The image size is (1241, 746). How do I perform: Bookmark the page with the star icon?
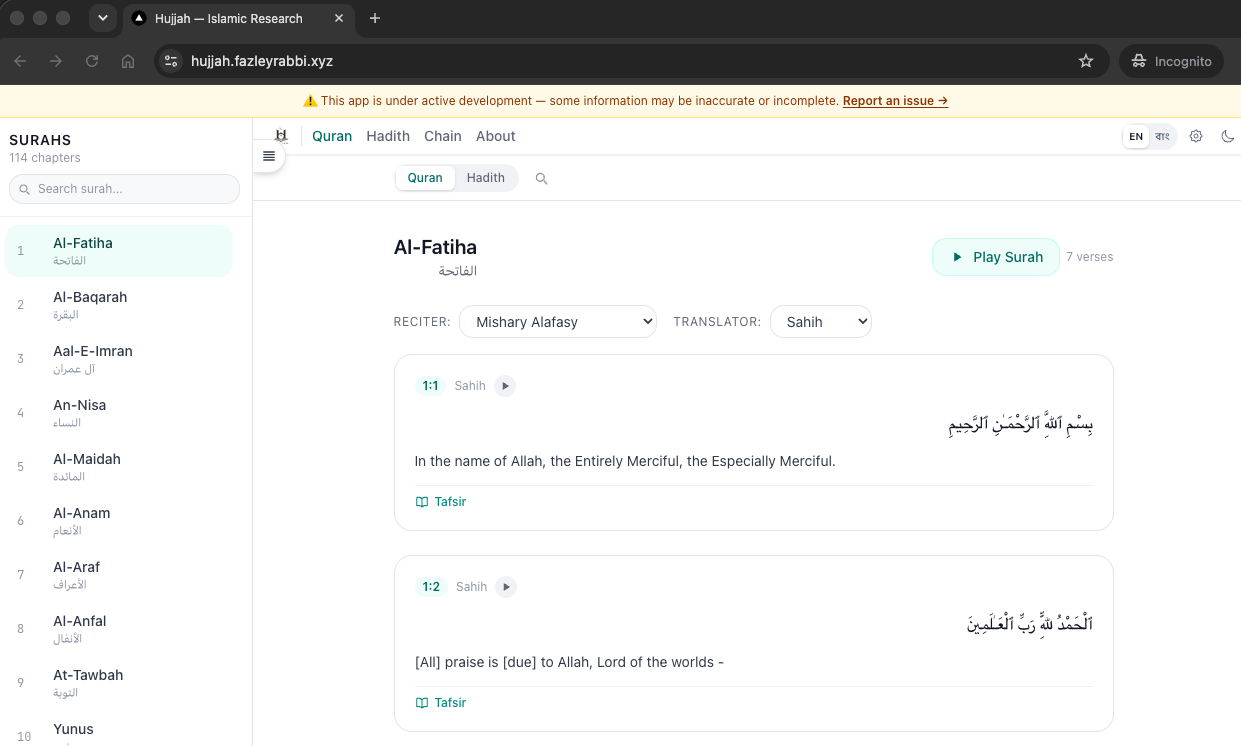point(1086,61)
